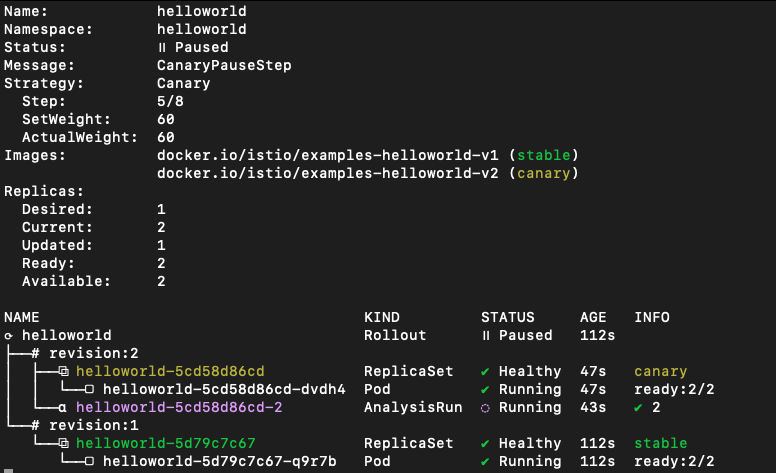Click the purple running spinner for AnalysisRun
Screen dimensions: 776x473
click(x=485, y=408)
